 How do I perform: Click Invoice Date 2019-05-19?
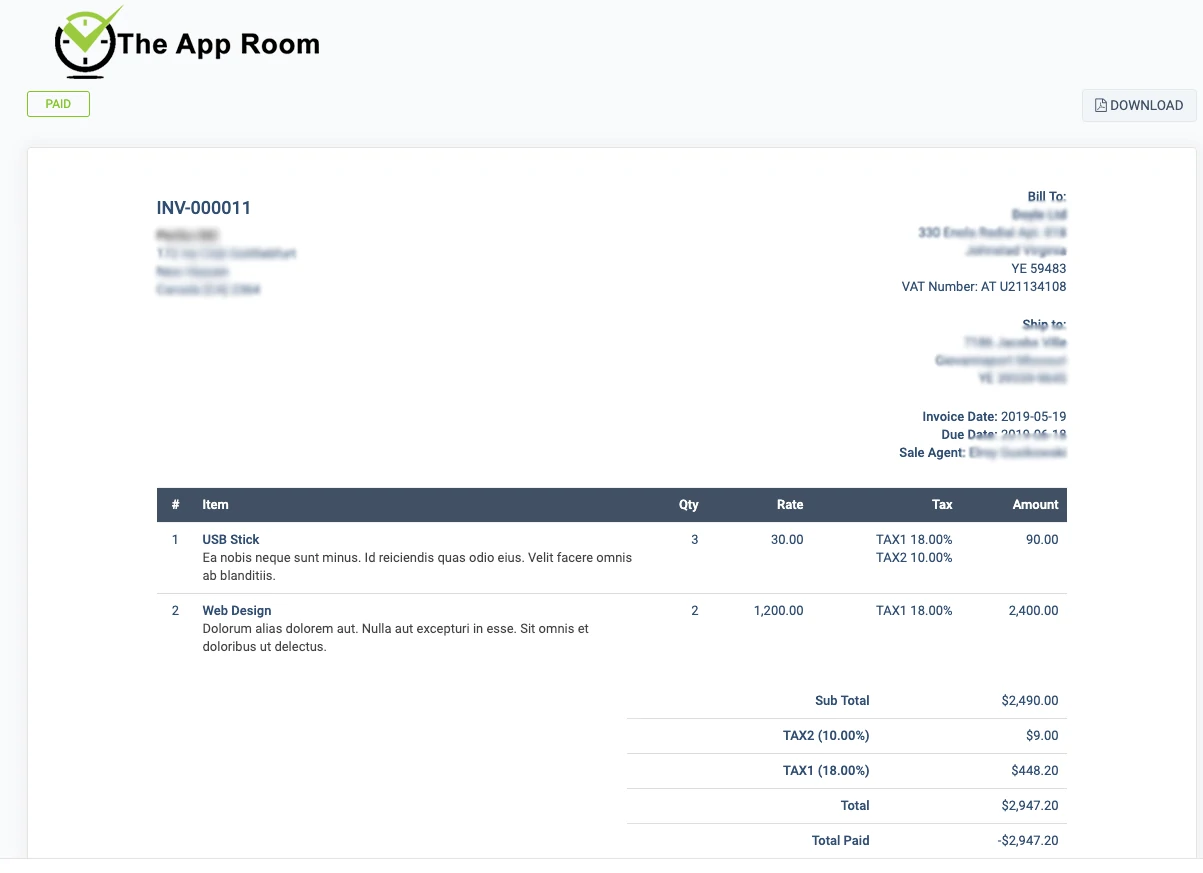pyautogui.click(x=994, y=417)
